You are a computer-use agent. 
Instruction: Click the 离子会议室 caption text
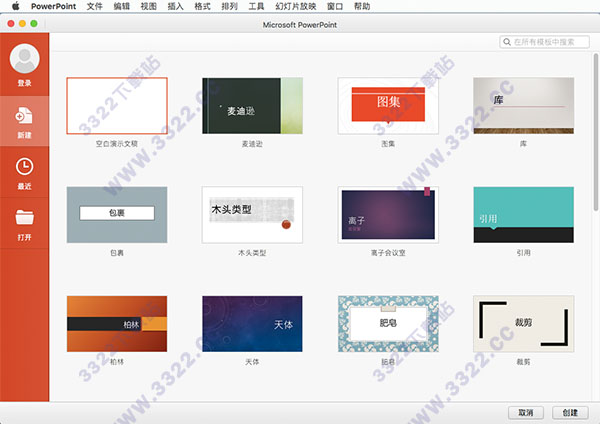tap(388, 253)
